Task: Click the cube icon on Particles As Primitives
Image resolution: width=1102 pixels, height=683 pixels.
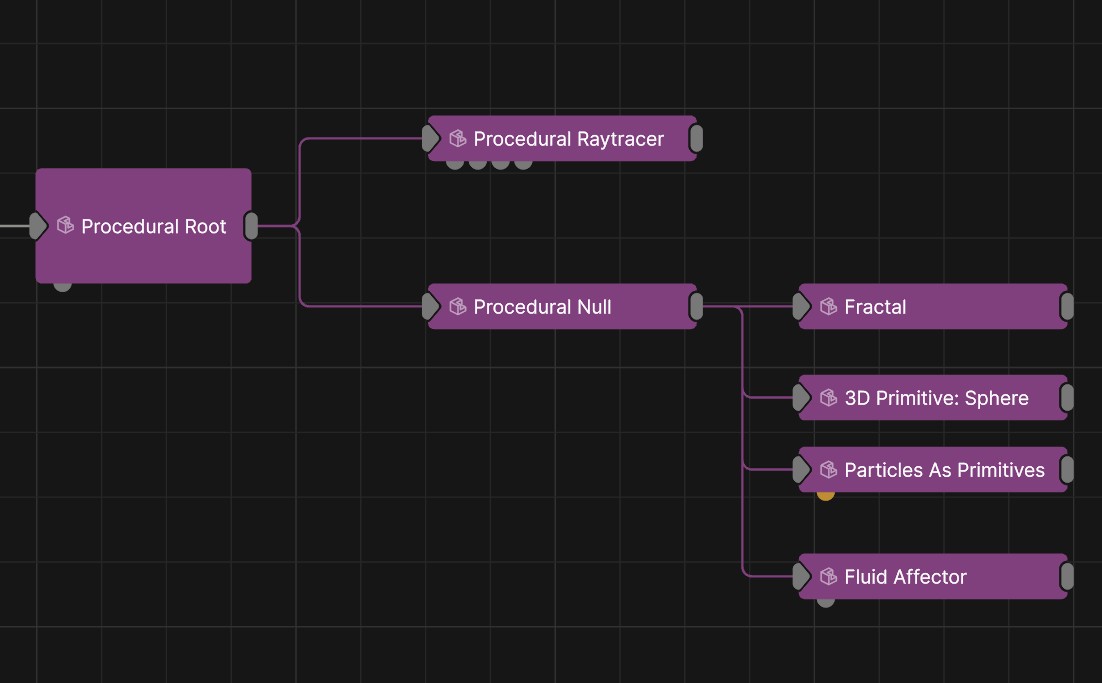Action: (828, 470)
